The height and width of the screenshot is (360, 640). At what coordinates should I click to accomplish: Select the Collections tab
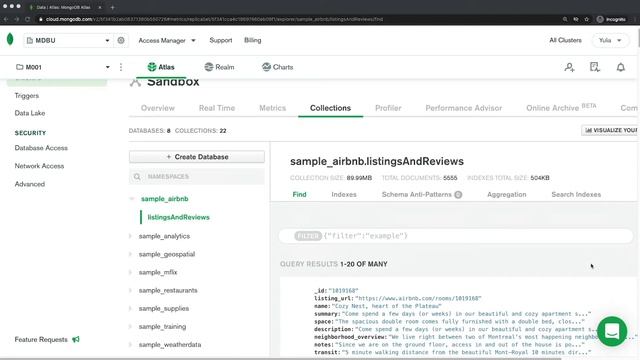pos(330,108)
